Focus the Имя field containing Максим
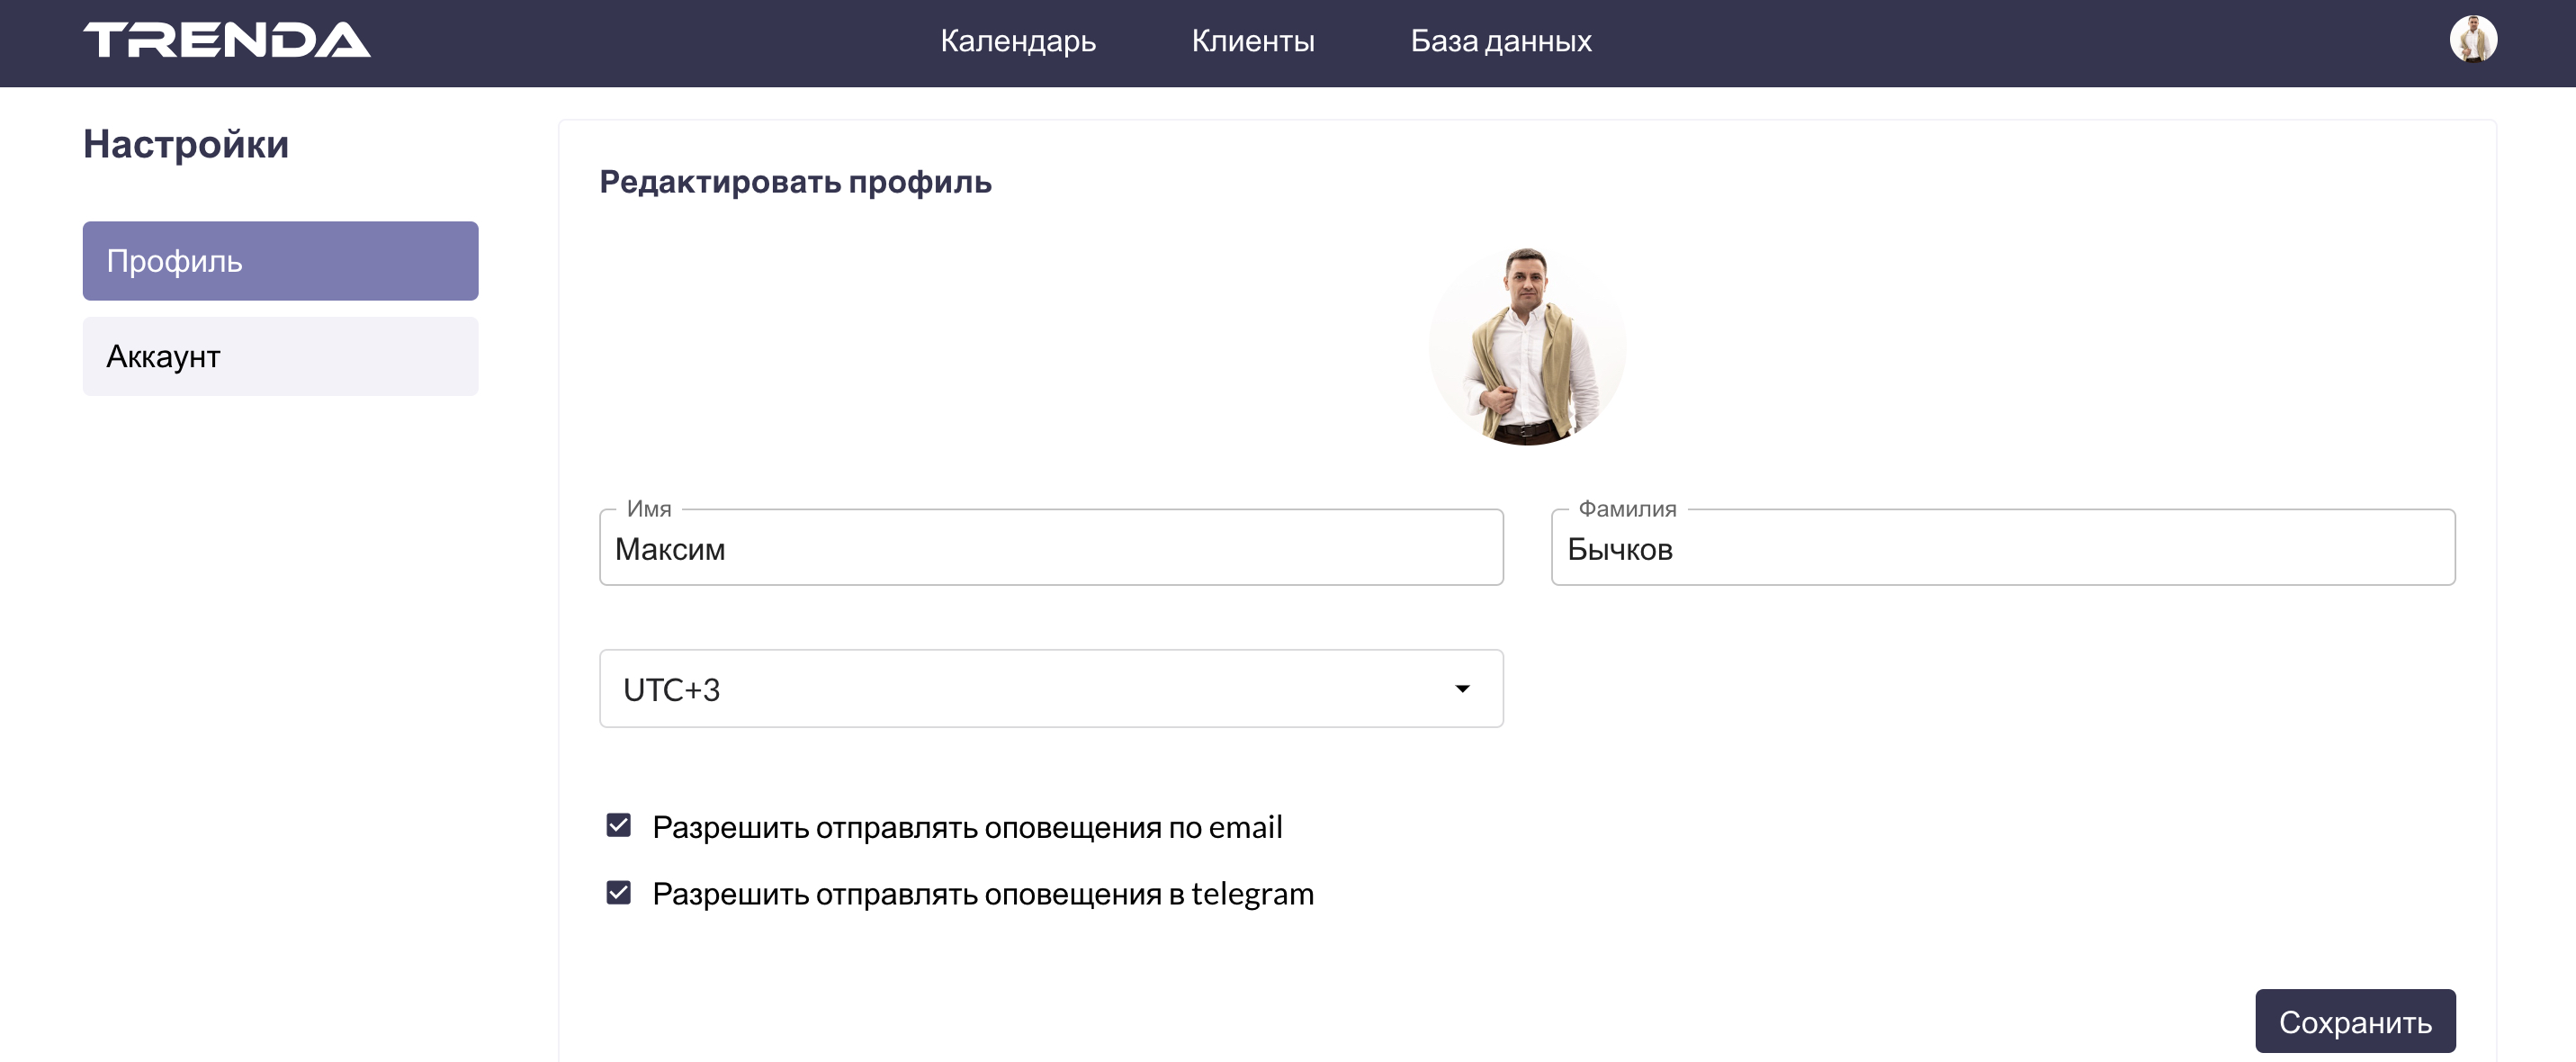Image resolution: width=2576 pixels, height=1062 pixels. [1050, 549]
